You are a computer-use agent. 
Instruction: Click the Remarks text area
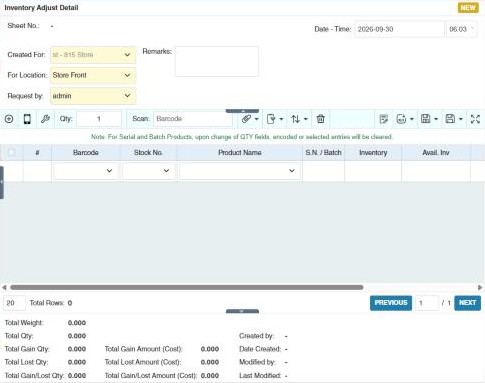[217, 62]
